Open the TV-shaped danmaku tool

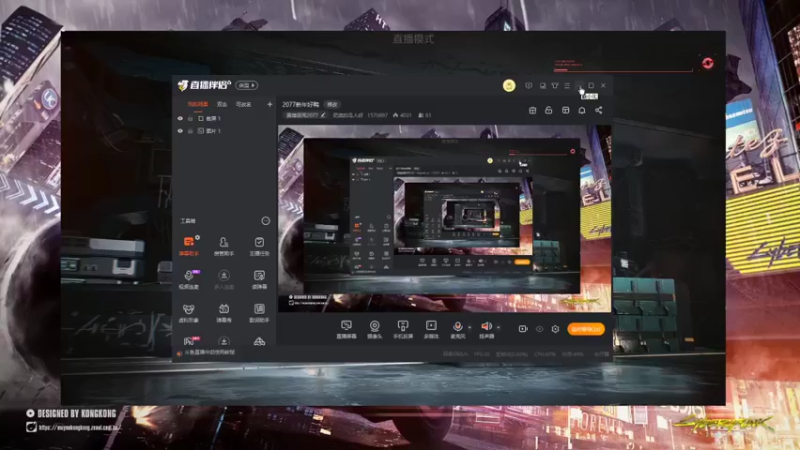click(223, 312)
